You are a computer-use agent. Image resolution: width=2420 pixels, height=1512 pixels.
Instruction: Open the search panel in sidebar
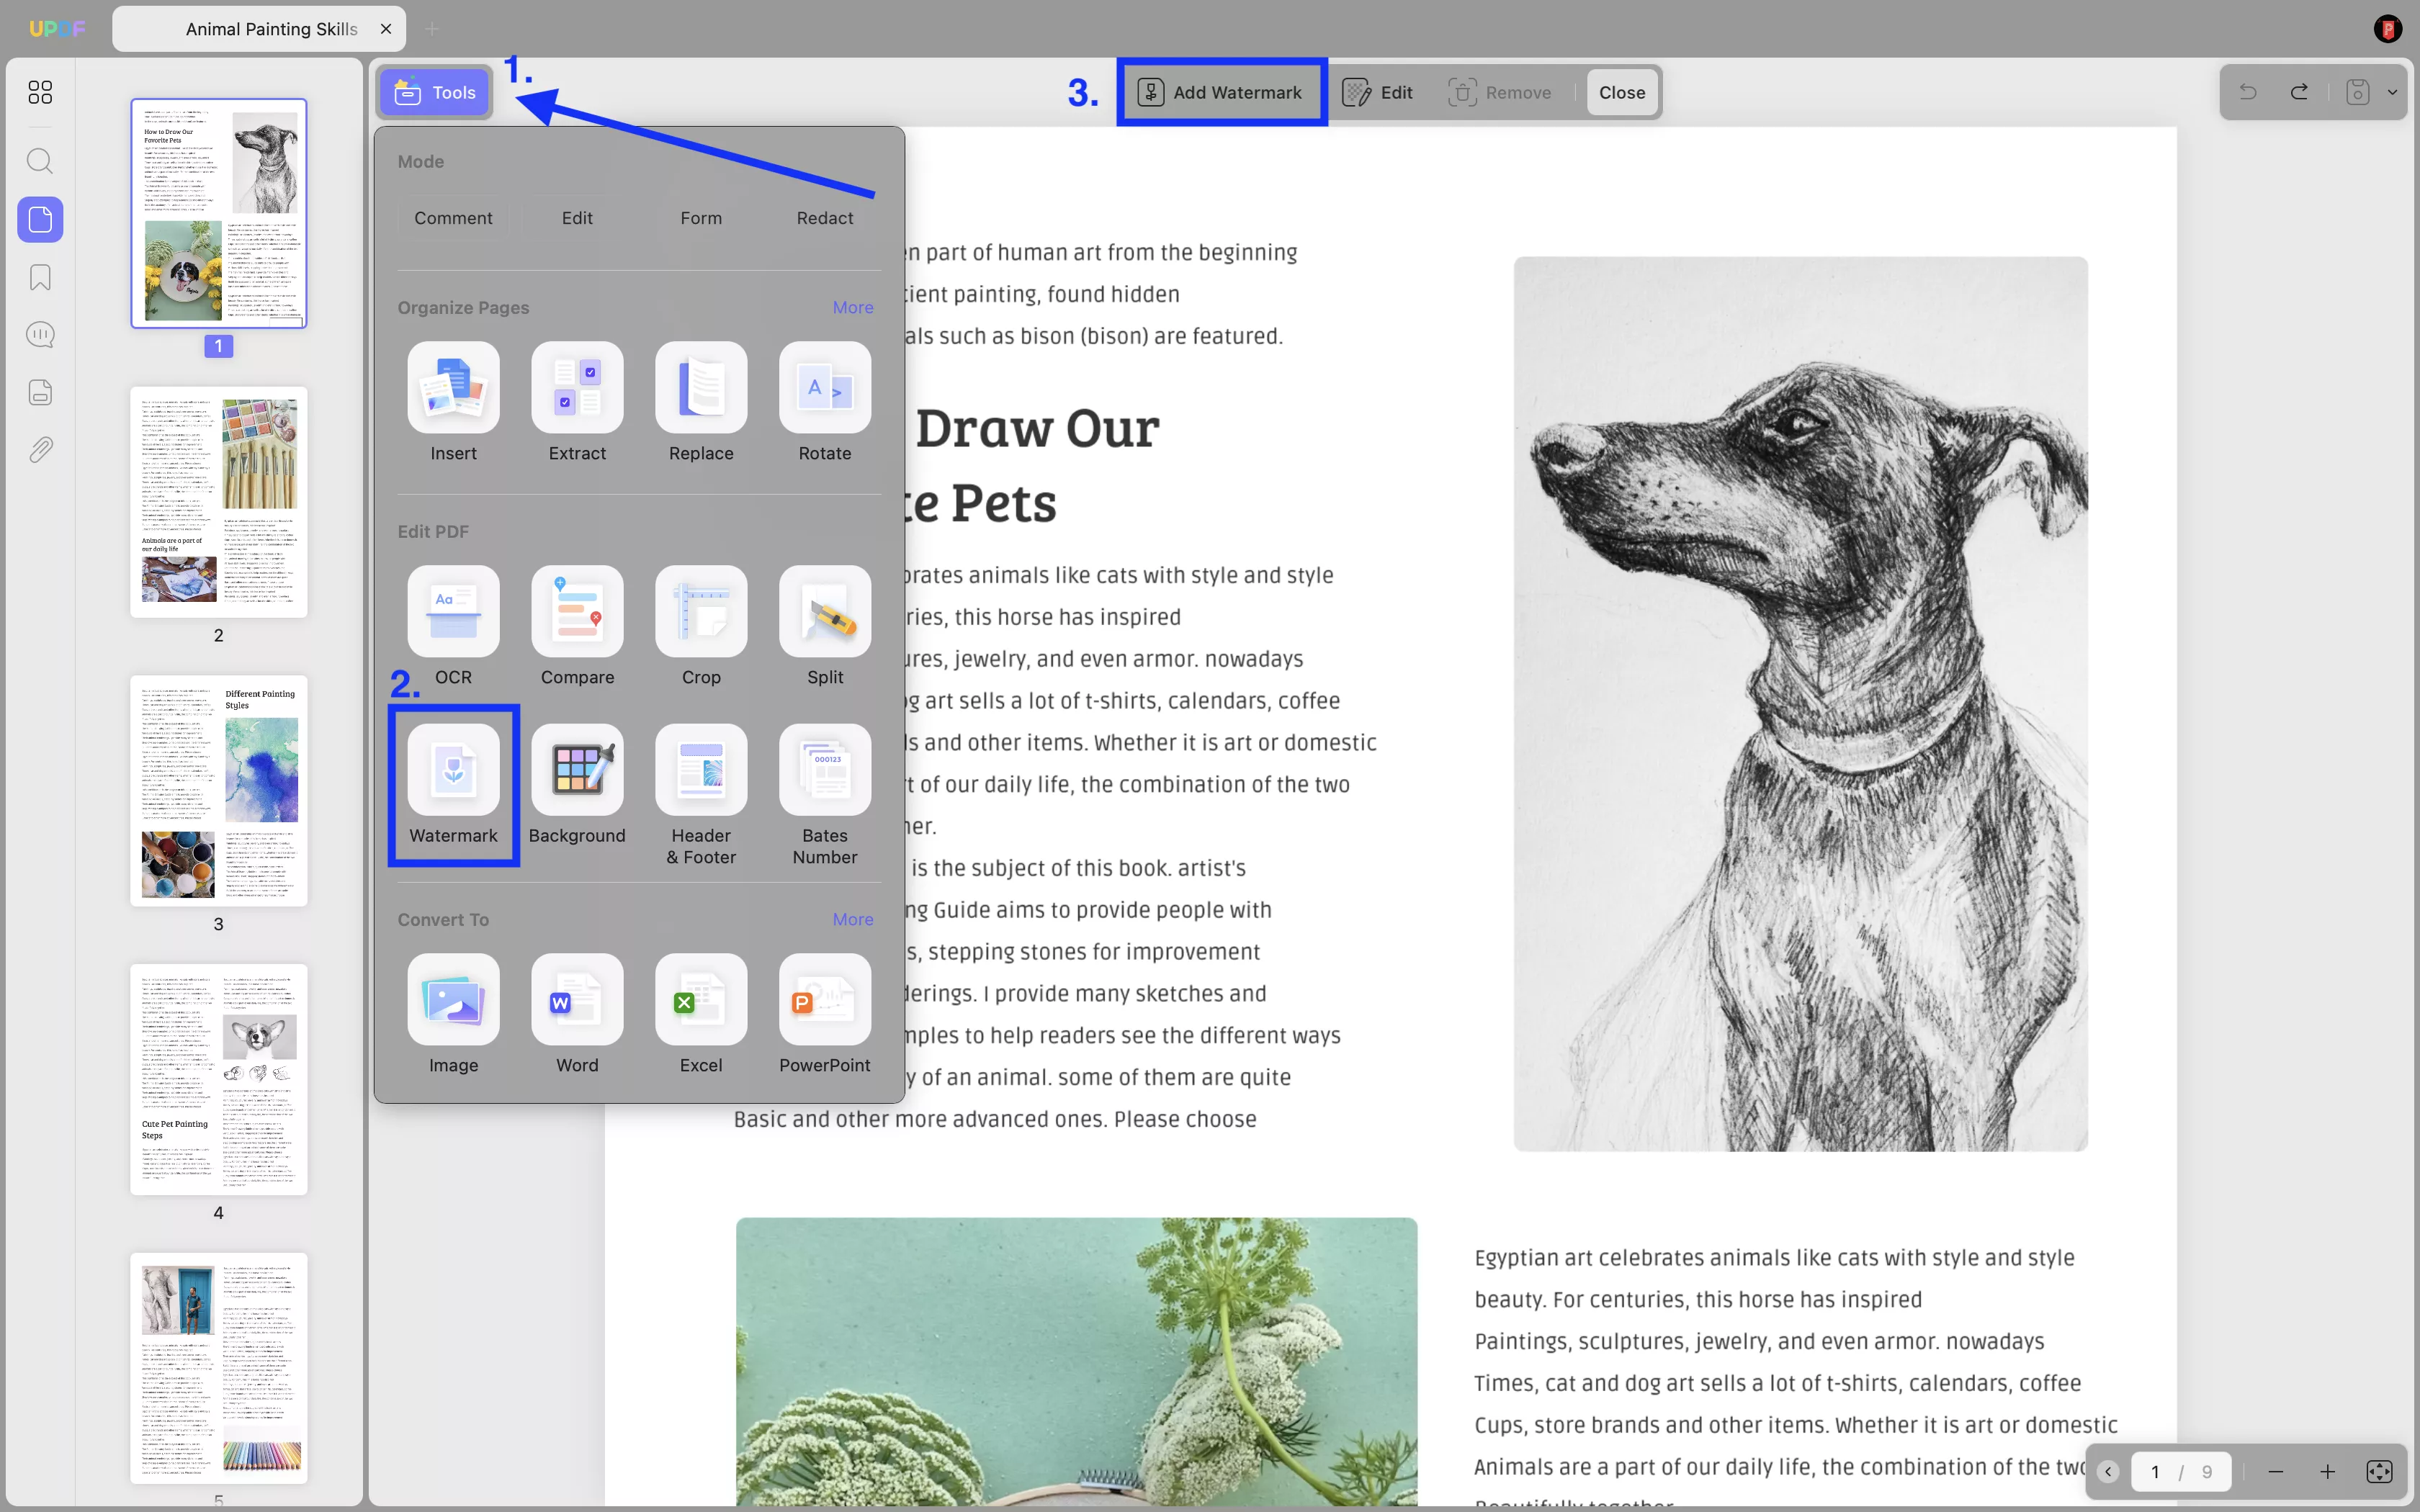40,161
